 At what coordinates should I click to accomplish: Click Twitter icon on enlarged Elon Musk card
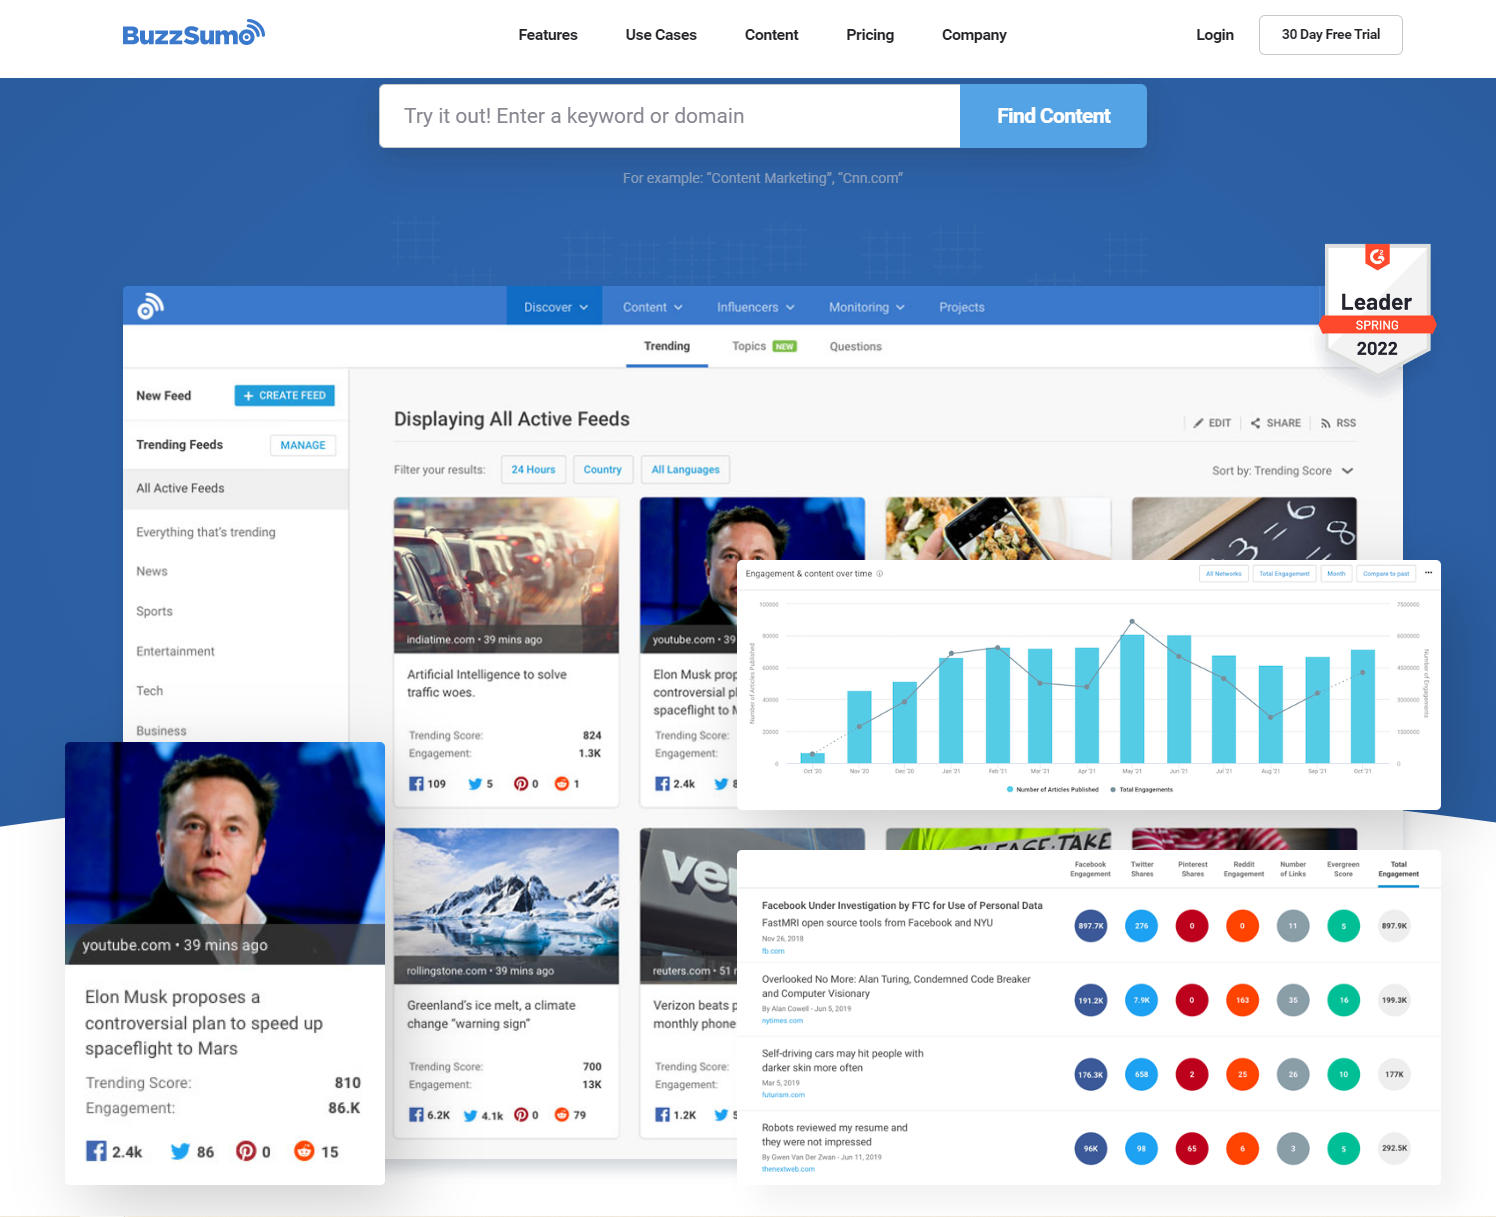[180, 1151]
